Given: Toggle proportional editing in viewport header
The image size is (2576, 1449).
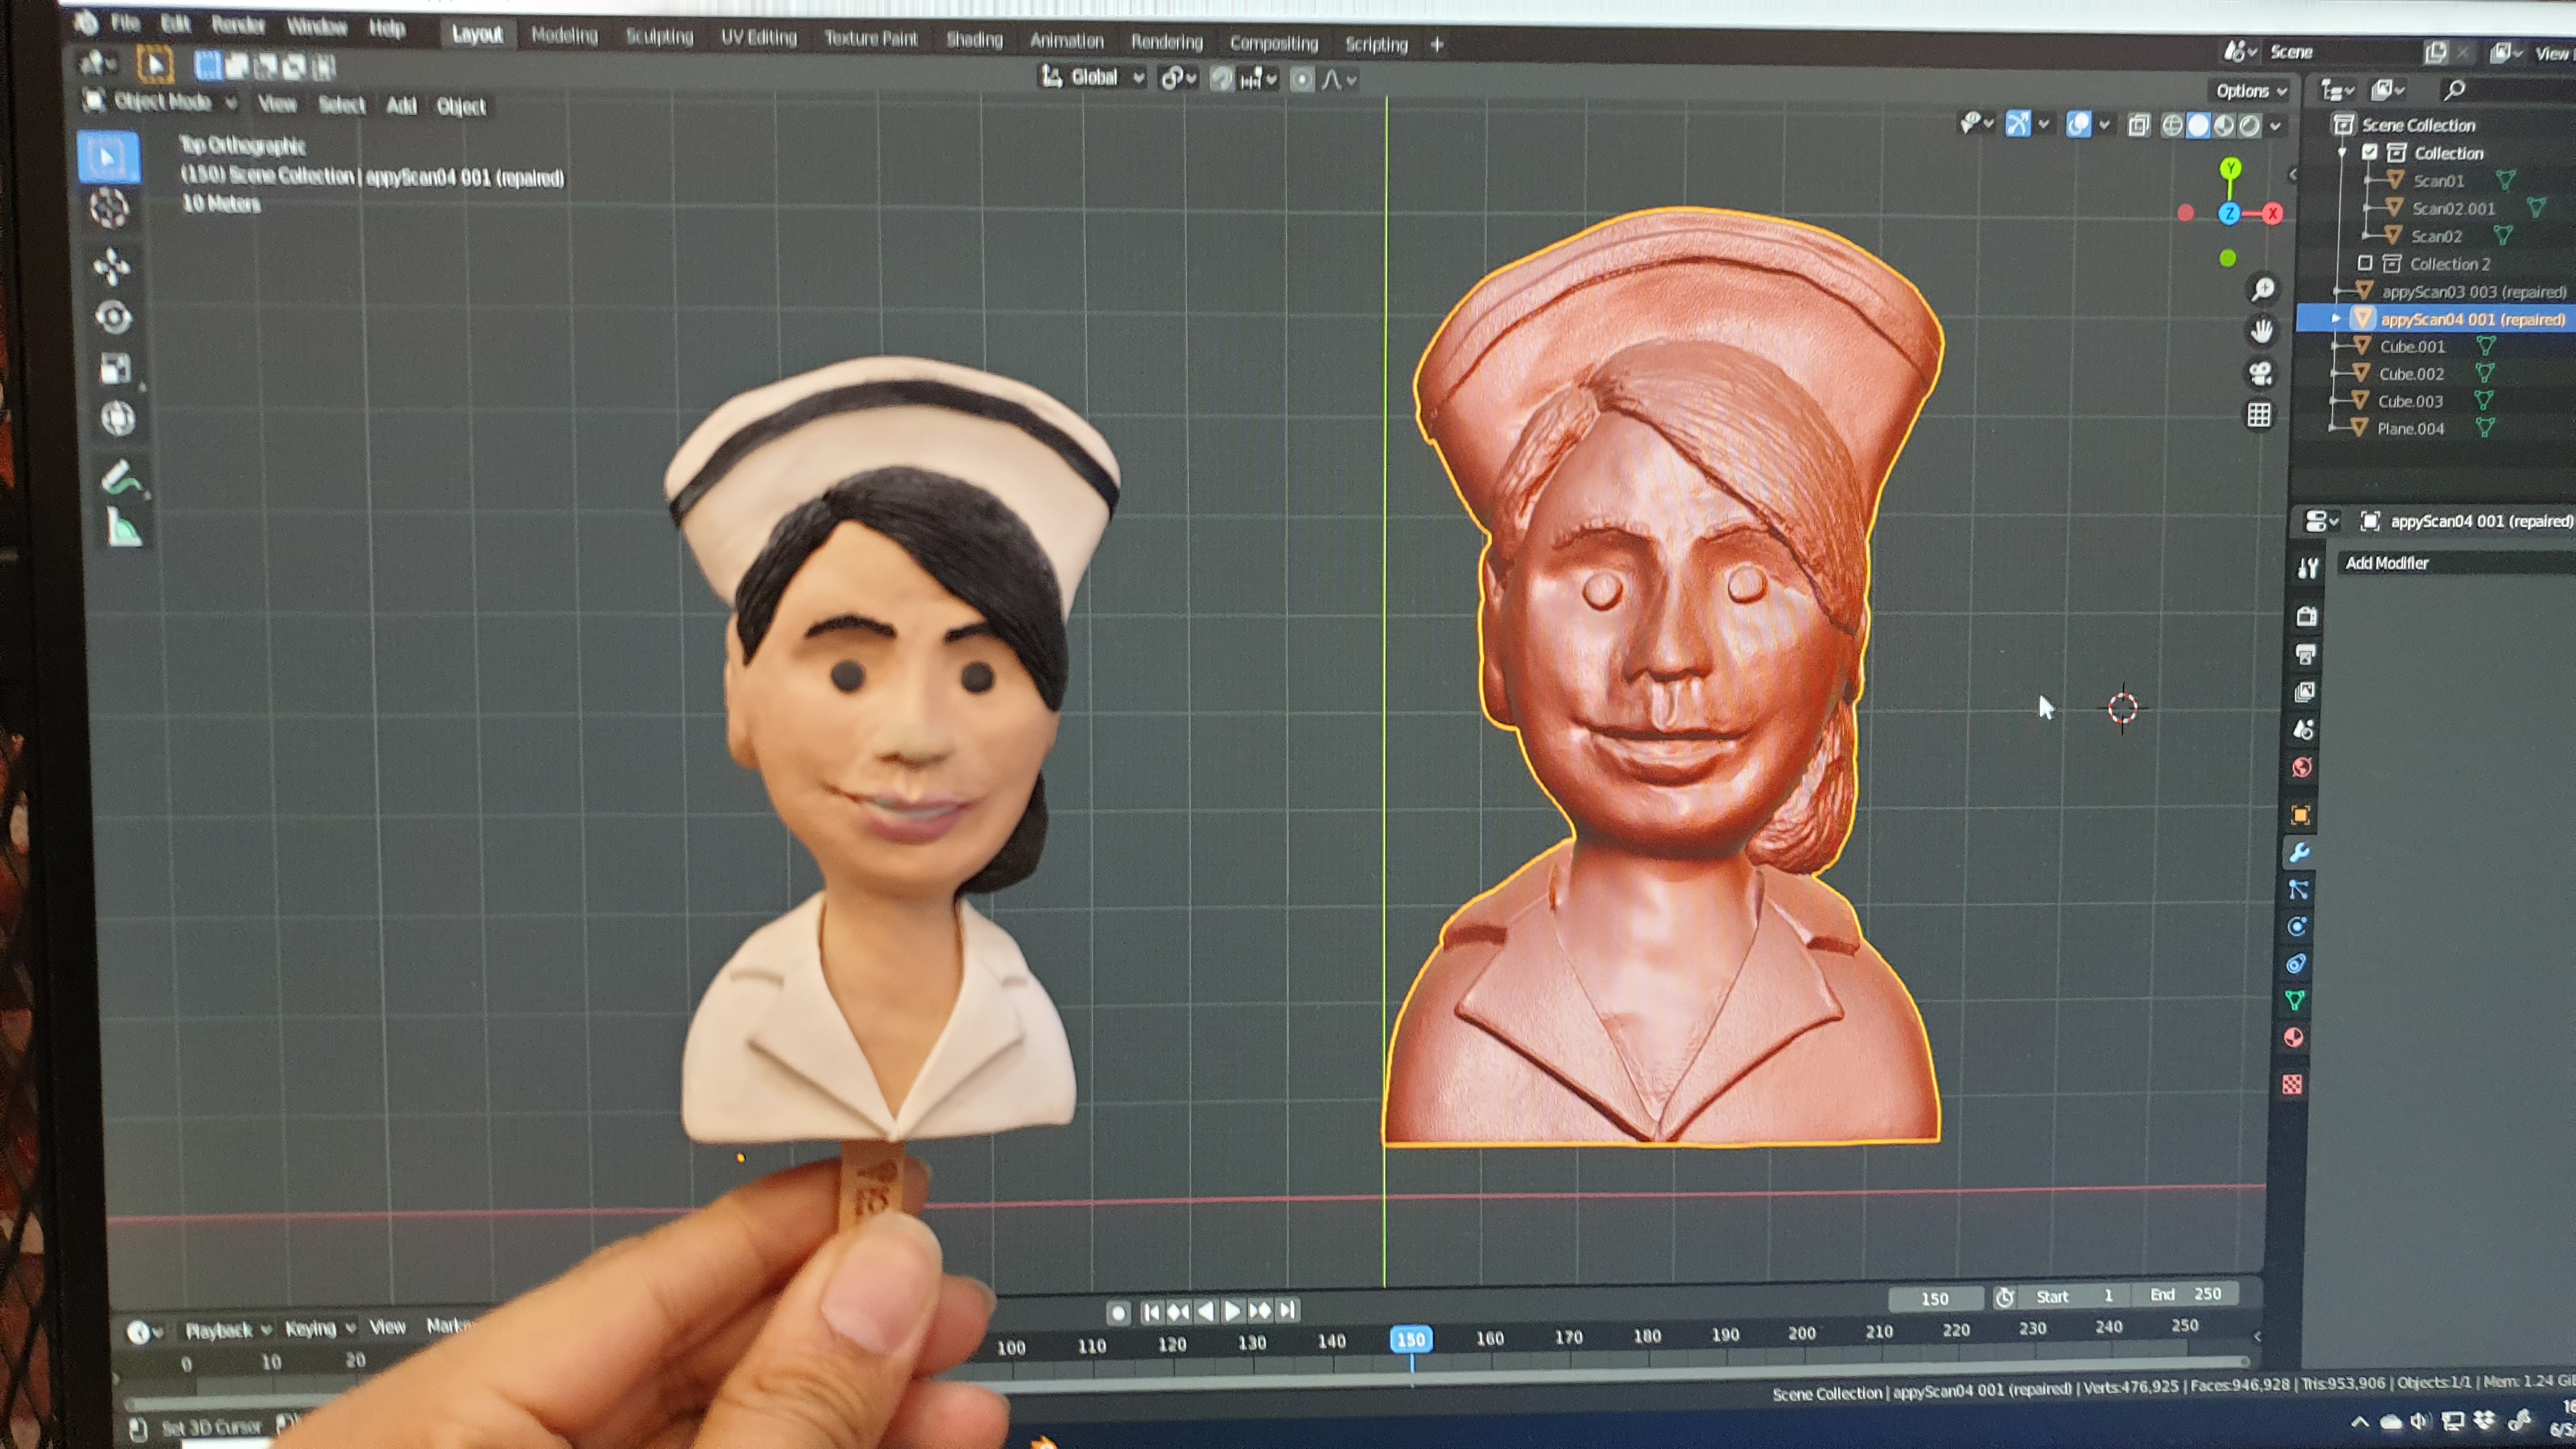Looking at the screenshot, I should (1302, 80).
